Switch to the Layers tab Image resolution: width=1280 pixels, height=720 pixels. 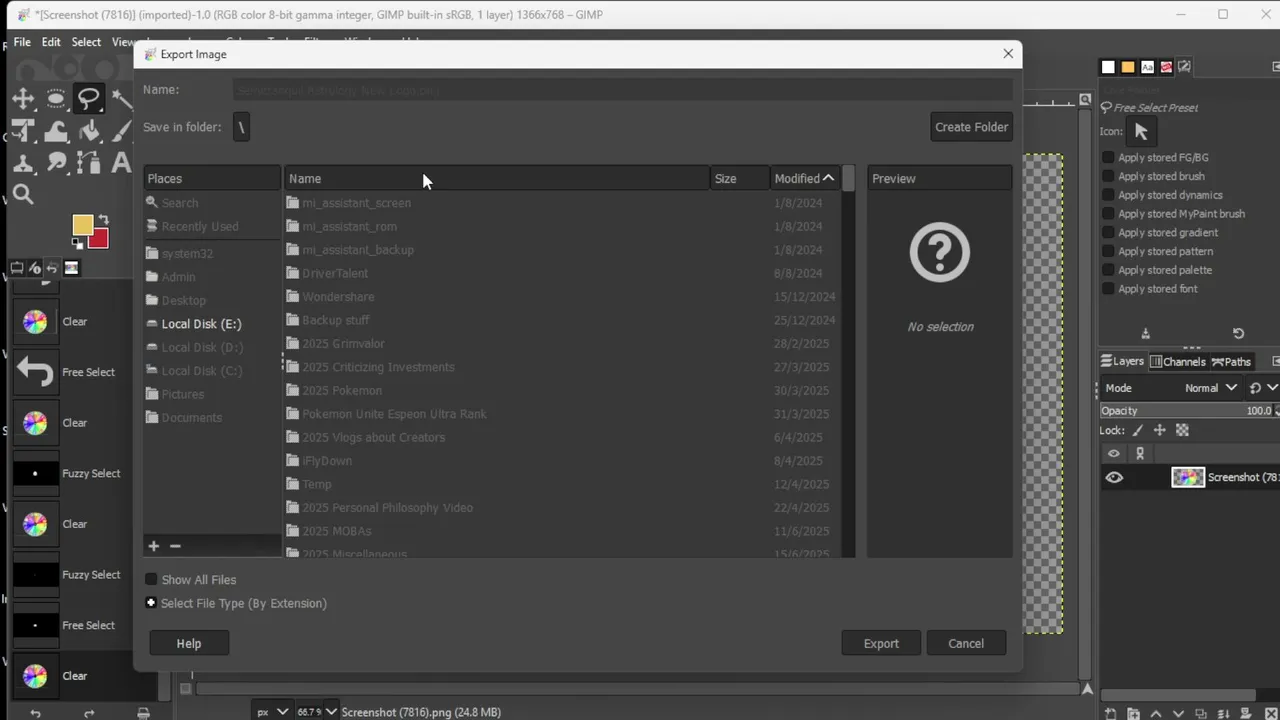pyautogui.click(x=1122, y=362)
